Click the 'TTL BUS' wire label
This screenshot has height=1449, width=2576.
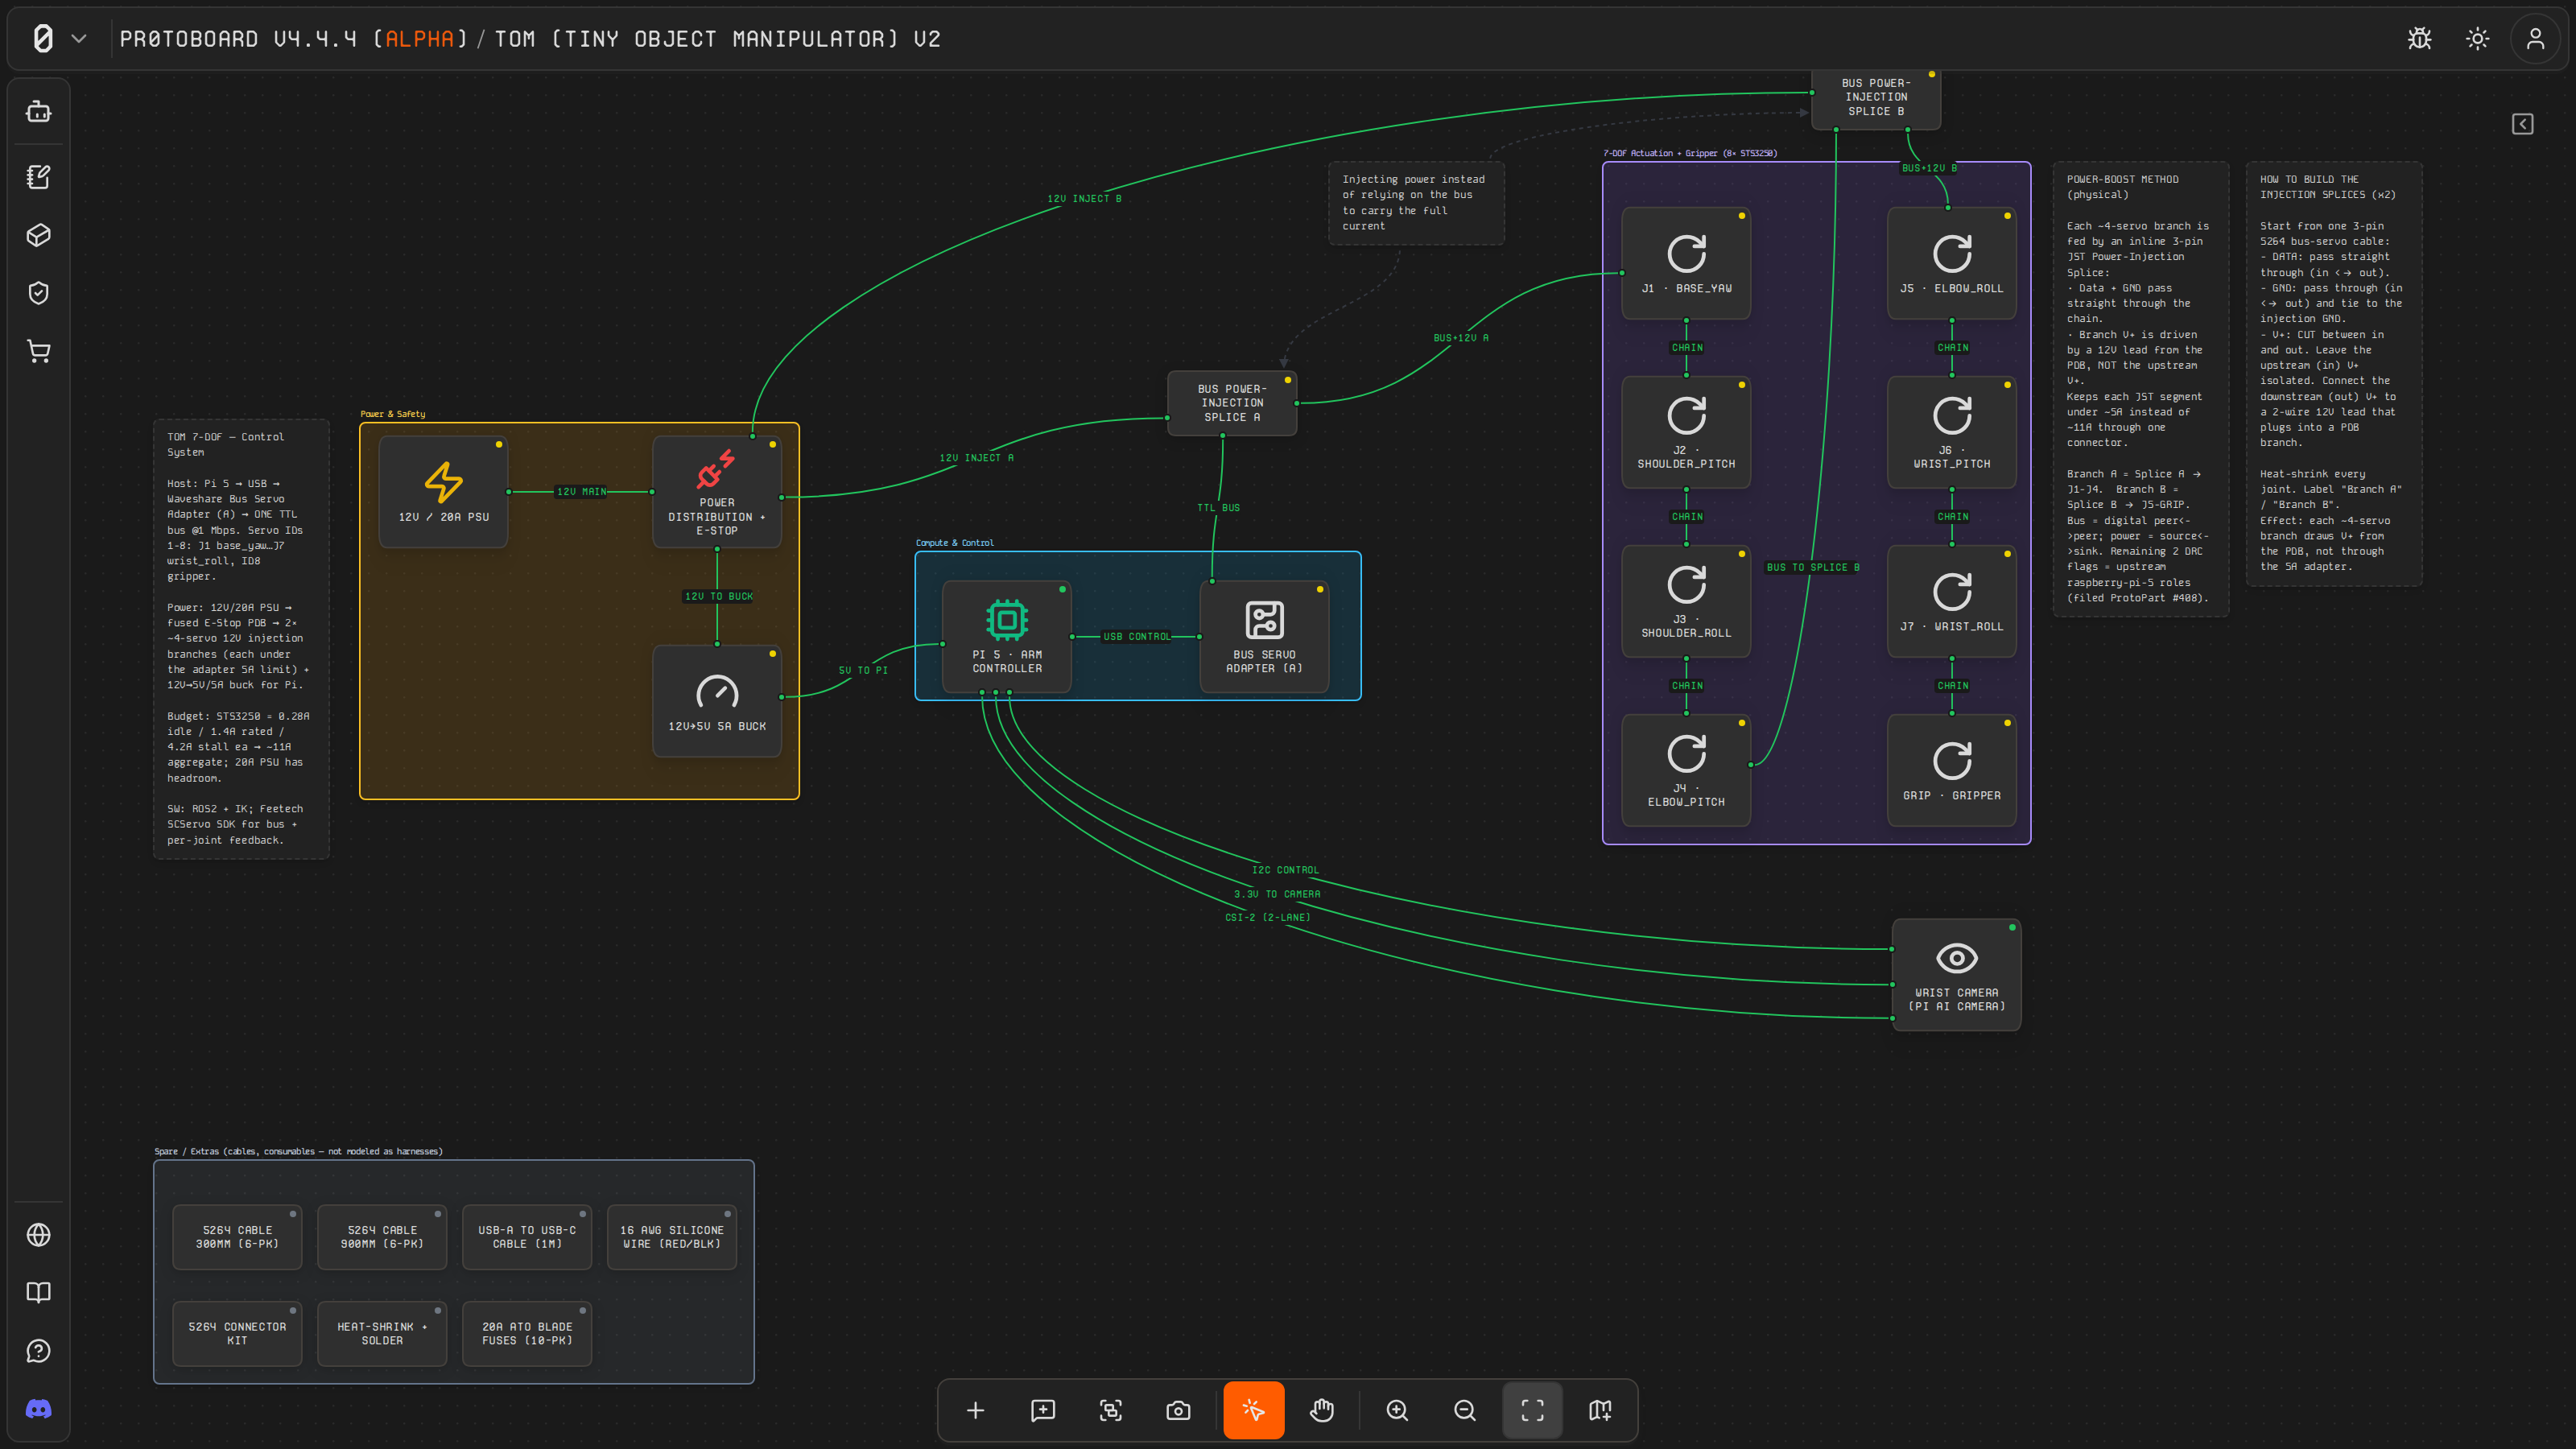1218,508
